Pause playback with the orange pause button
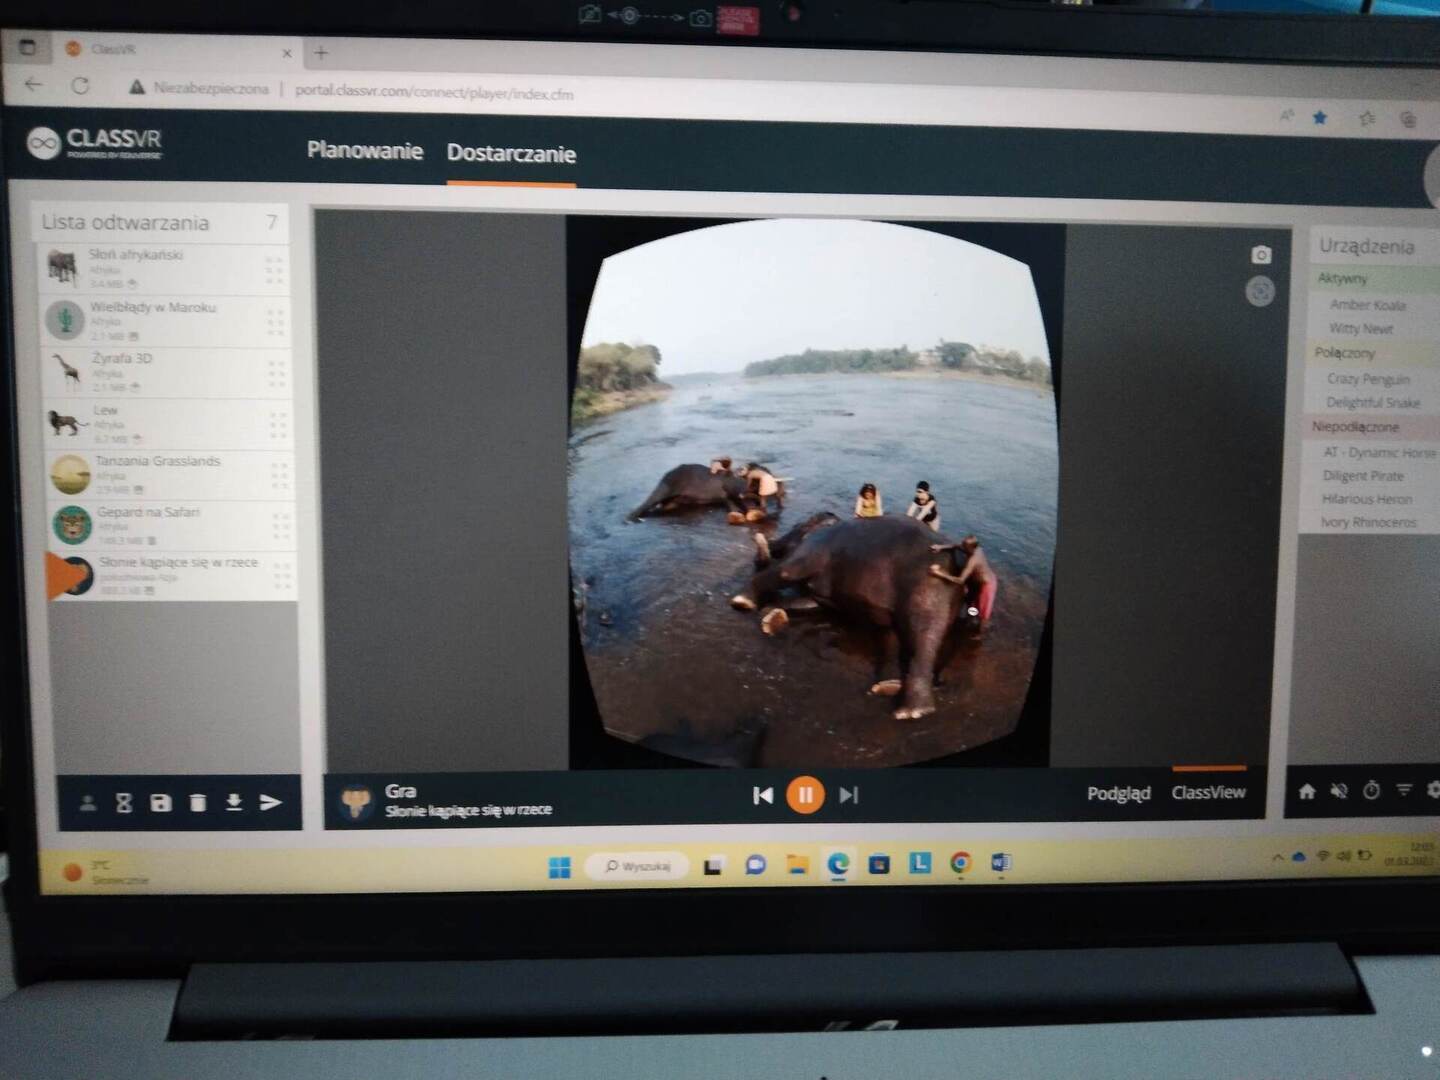The width and height of the screenshot is (1440, 1080). click(x=805, y=795)
